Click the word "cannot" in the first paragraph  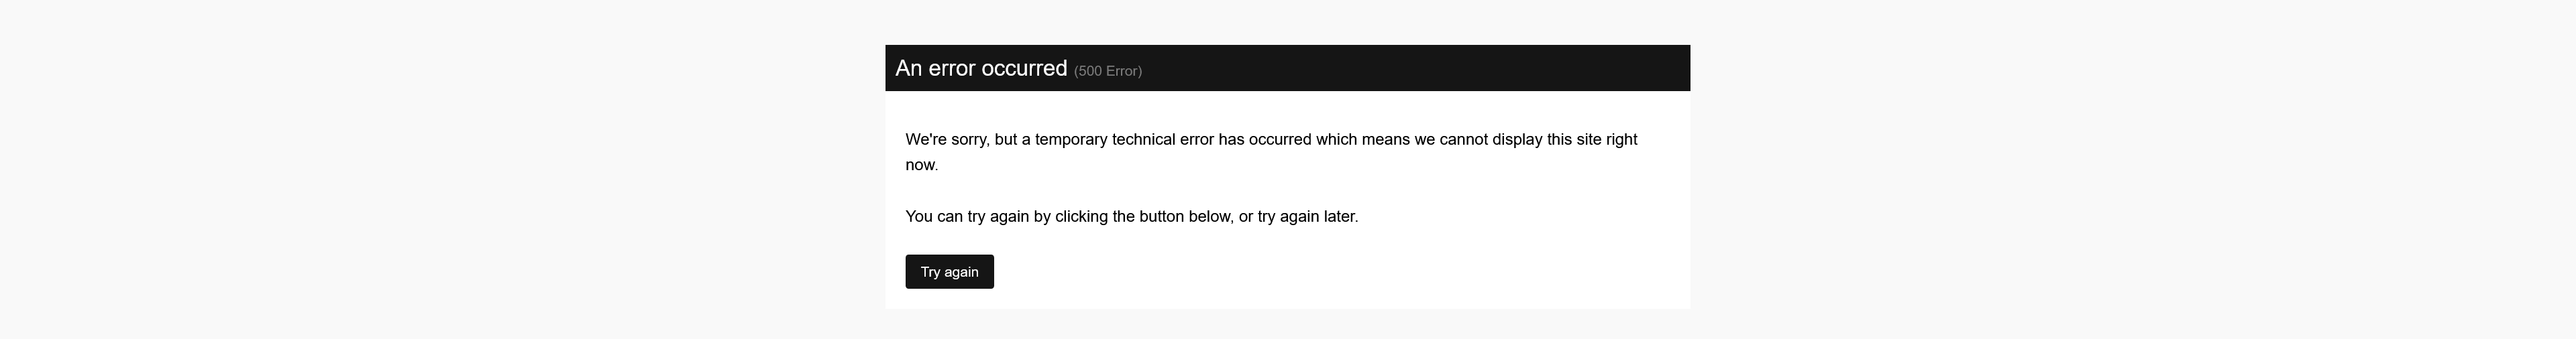(x=1463, y=140)
